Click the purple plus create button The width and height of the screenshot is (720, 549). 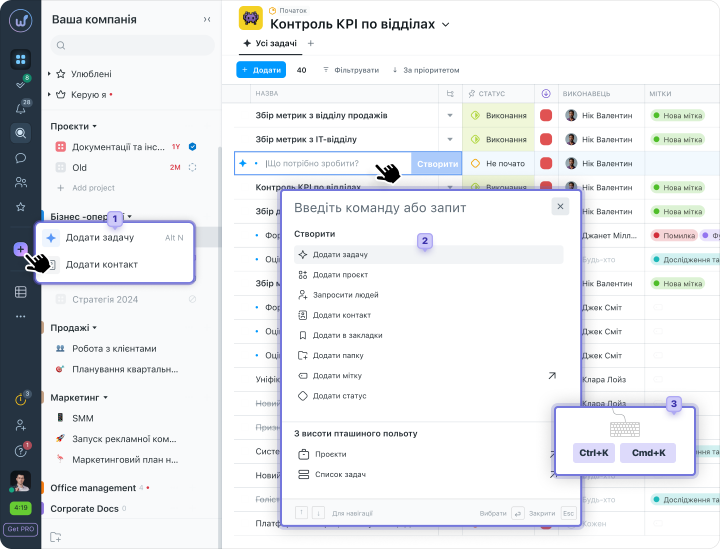(20, 249)
